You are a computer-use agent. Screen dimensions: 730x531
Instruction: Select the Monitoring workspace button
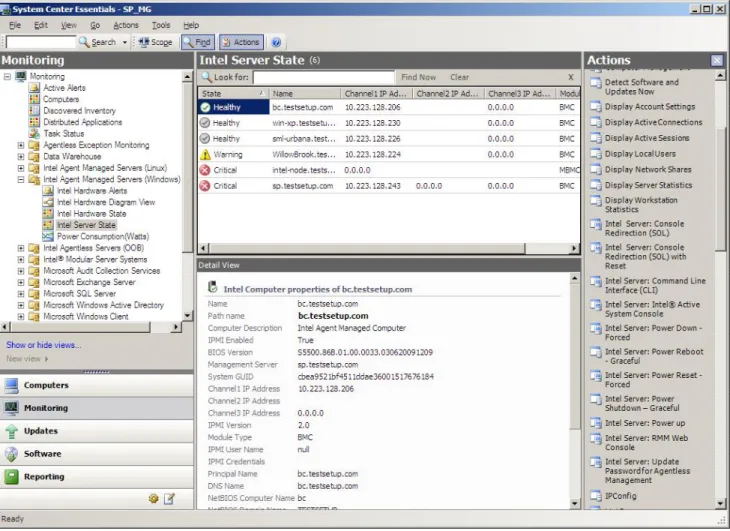coord(96,408)
